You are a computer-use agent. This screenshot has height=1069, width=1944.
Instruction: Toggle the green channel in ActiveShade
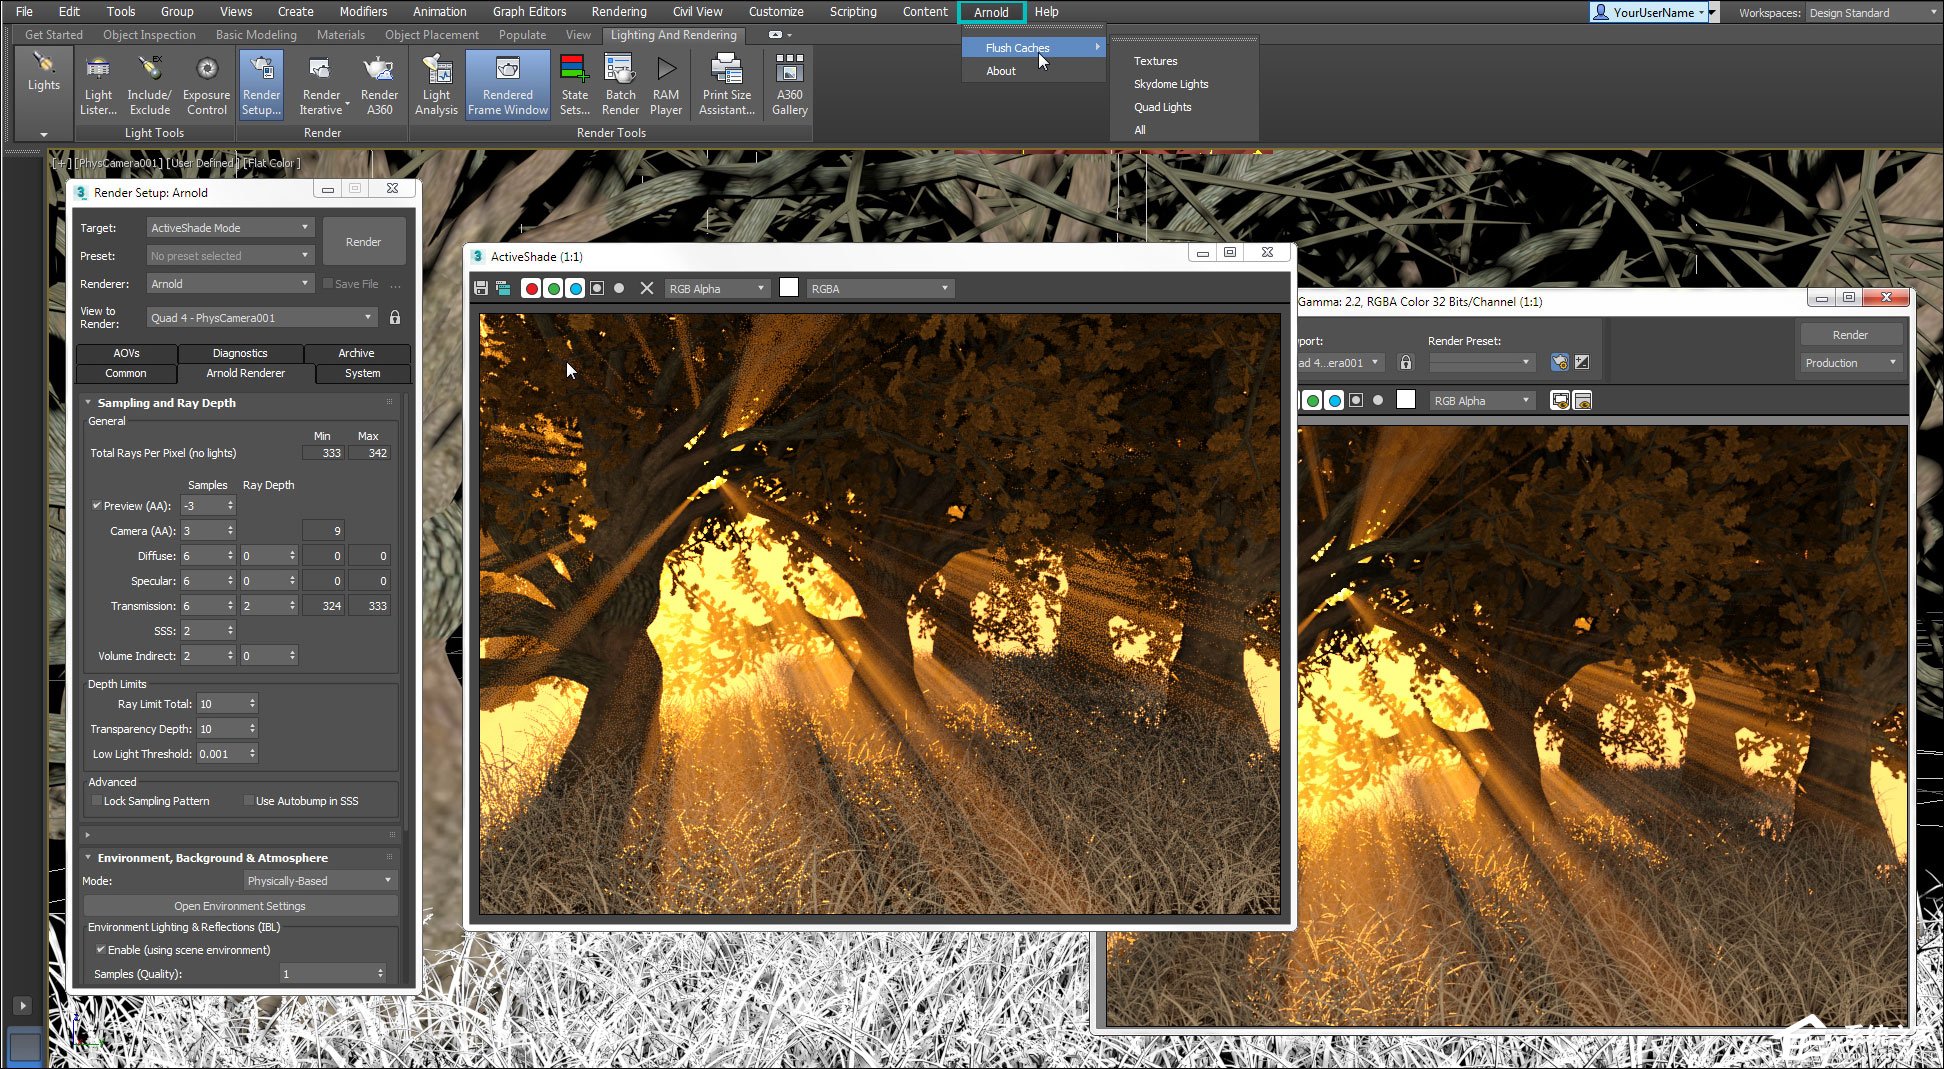(554, 288)
